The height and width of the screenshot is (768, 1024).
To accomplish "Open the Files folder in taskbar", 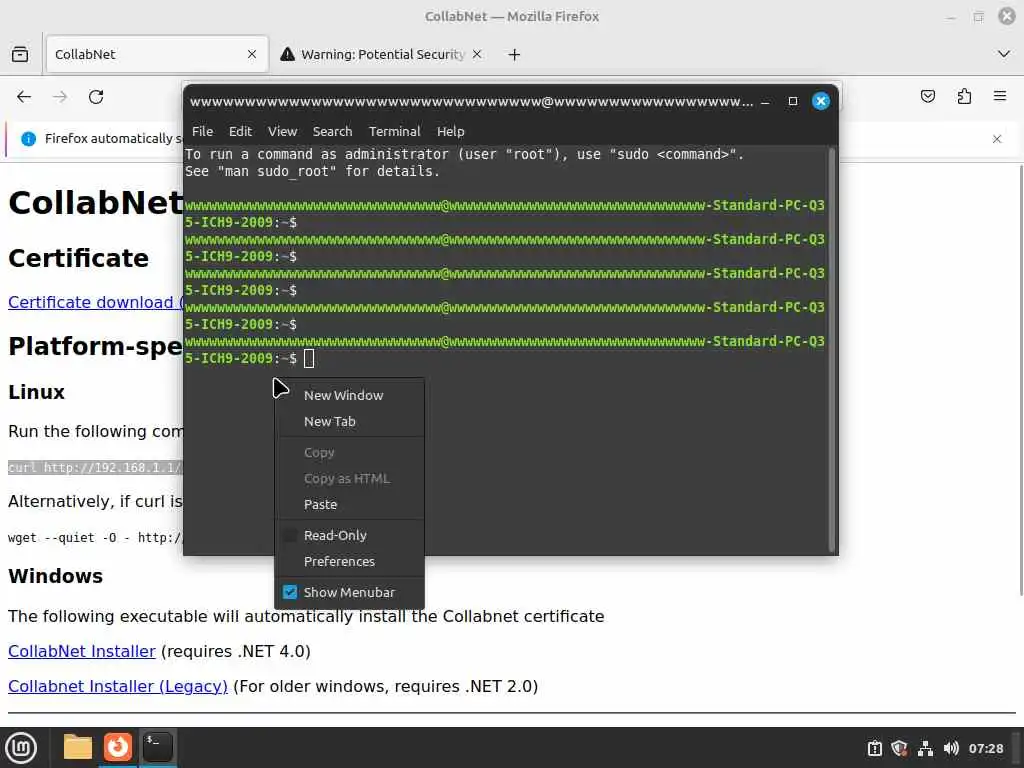I will point(78,747).
